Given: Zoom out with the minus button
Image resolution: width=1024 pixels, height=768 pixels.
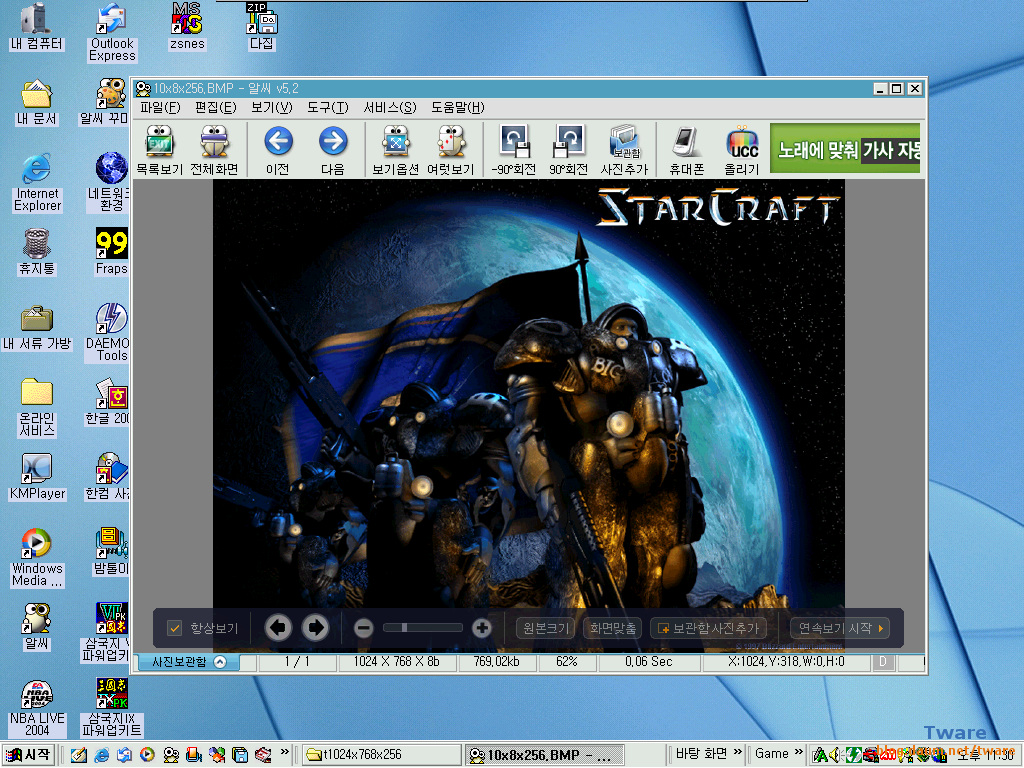Looking at the screenshot, I should pos(364,628).
